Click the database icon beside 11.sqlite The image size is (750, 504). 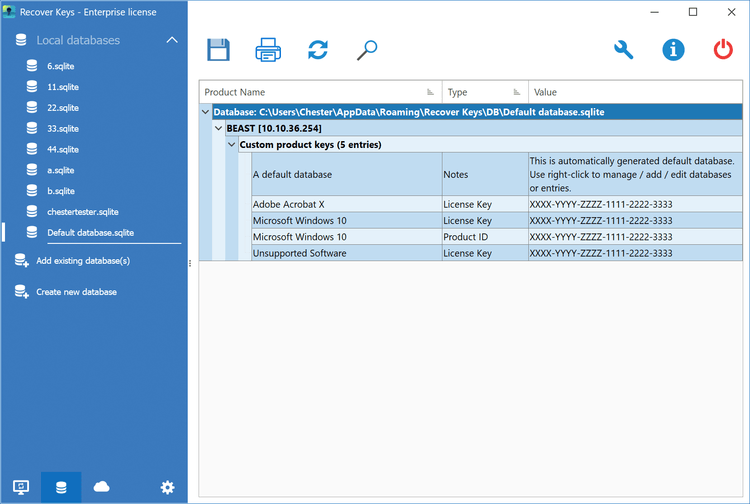[x=32, y=87]
